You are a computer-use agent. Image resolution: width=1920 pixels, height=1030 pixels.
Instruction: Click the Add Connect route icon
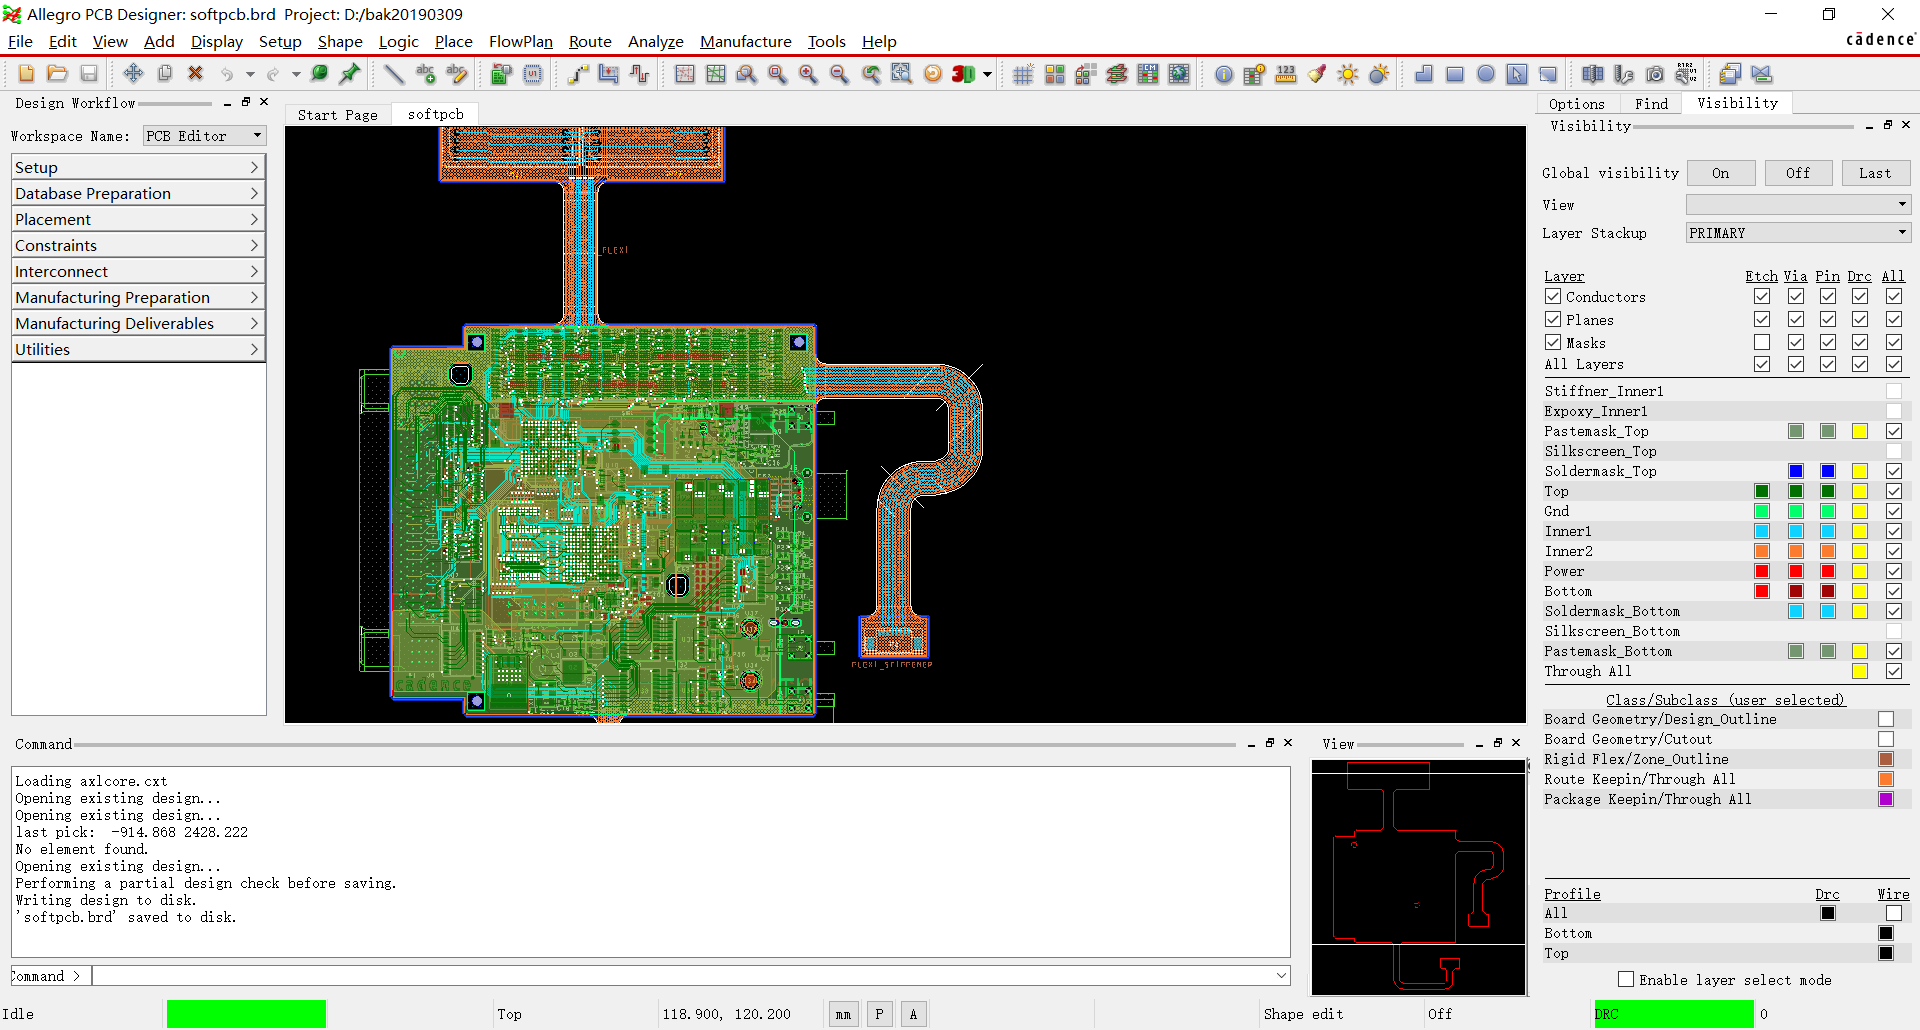click(x=578, y=73)
